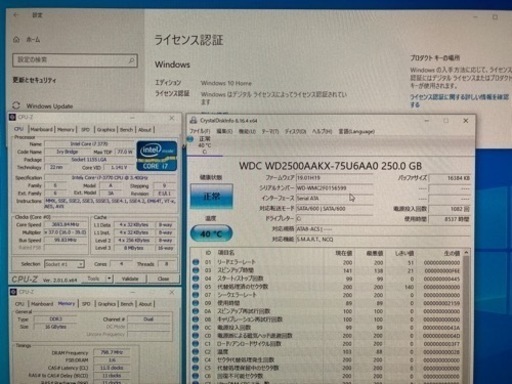This screenshot has height=384, width=512.
Task: Click the Intel Core i7 logo
Action: 157,156
